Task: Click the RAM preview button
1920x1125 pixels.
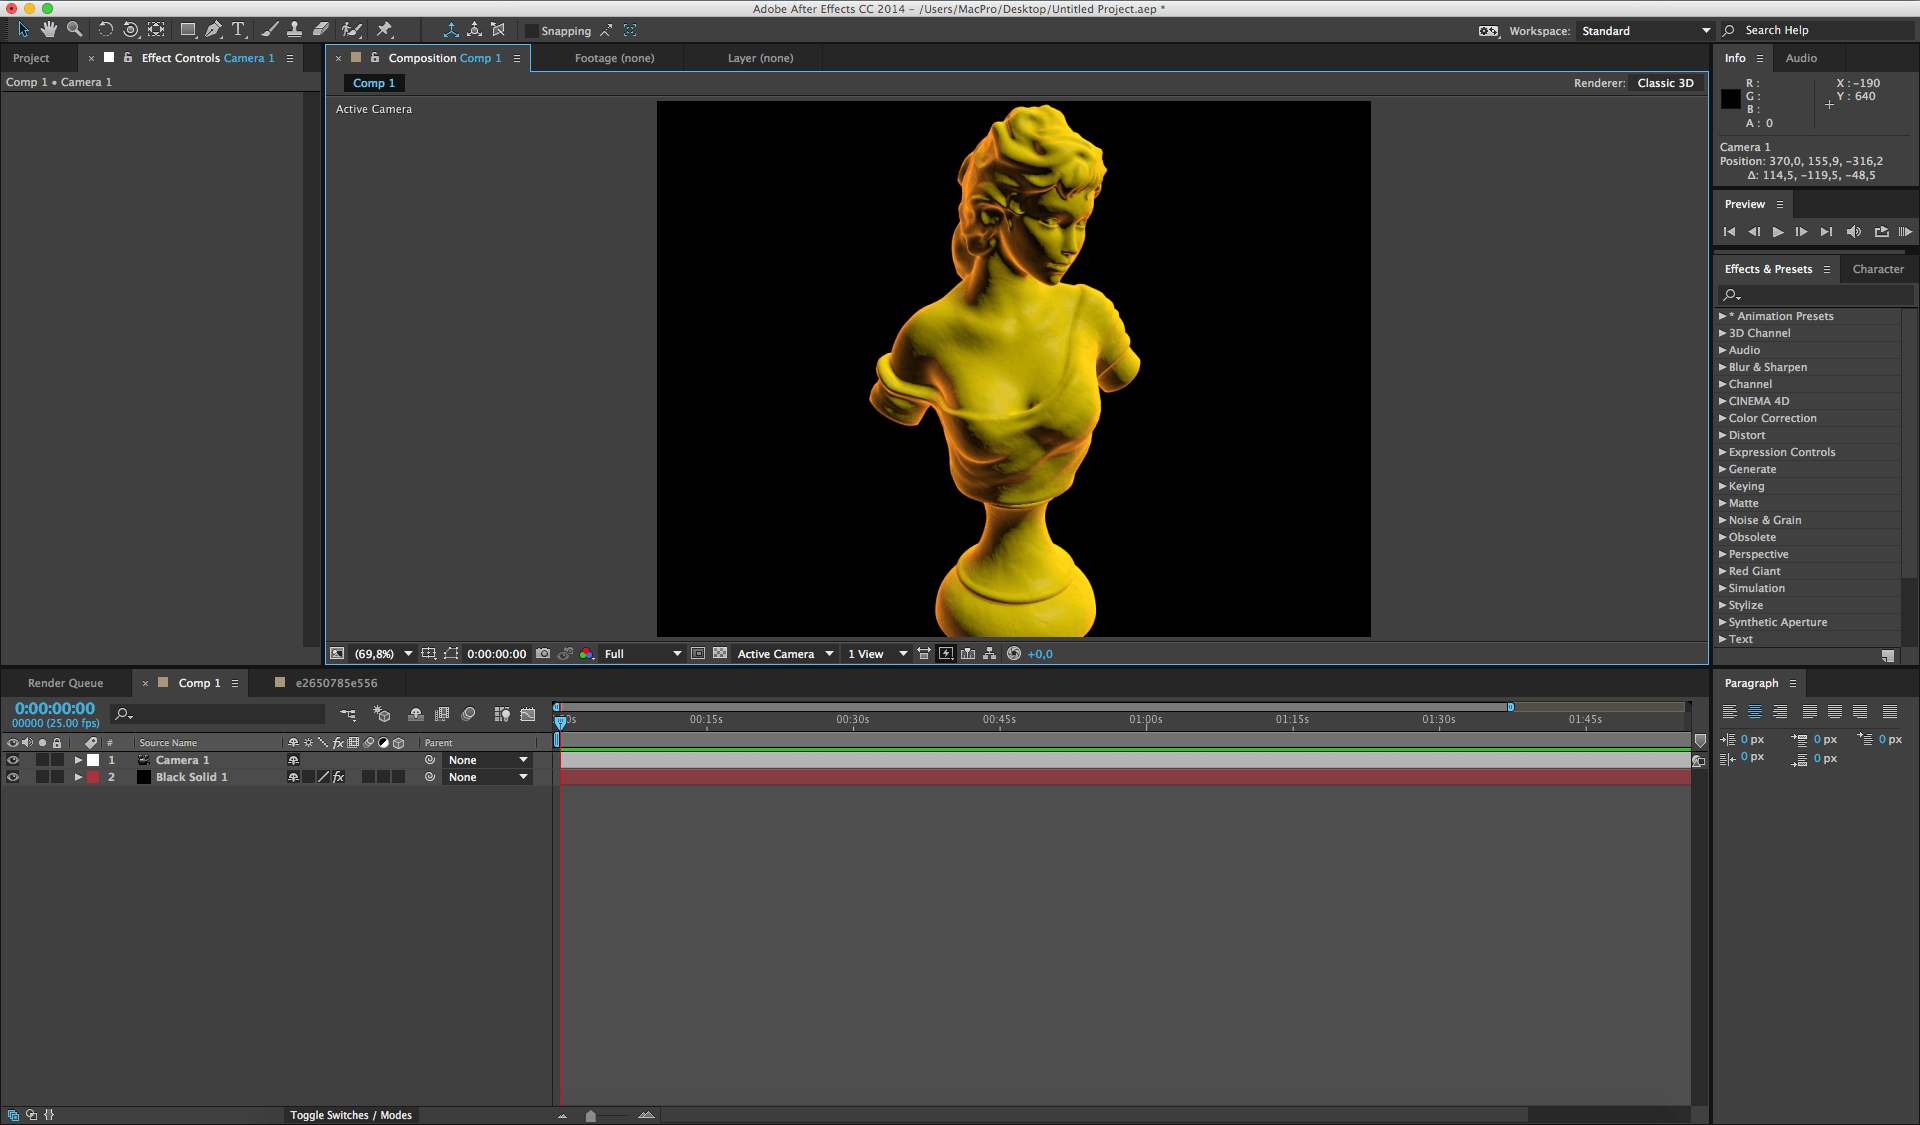Action: [1905, 232]
